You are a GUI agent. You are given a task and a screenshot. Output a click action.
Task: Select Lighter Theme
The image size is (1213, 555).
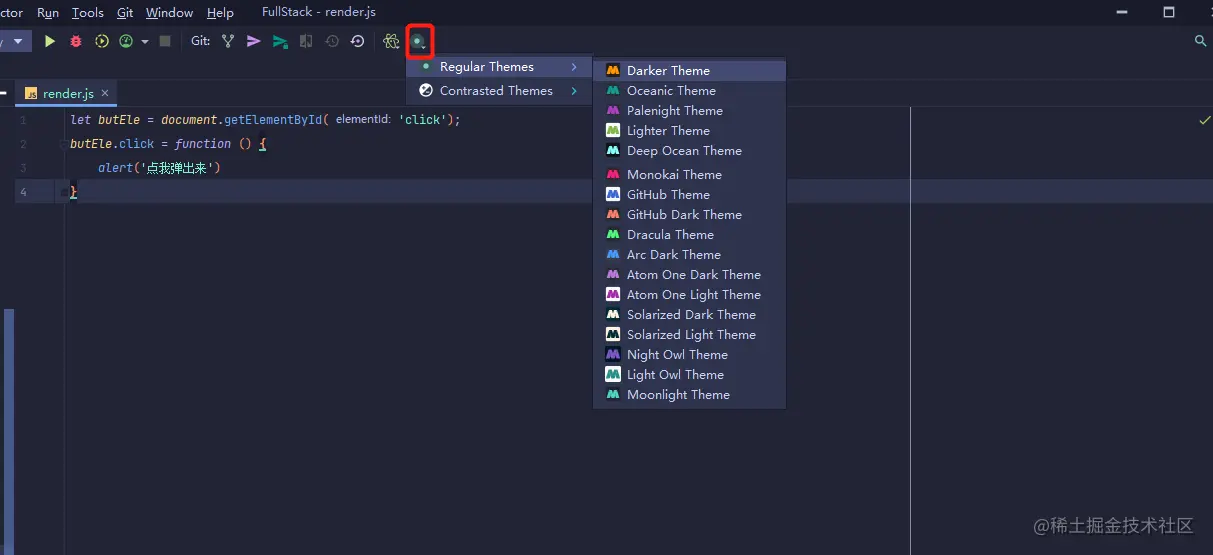(689, 131)
